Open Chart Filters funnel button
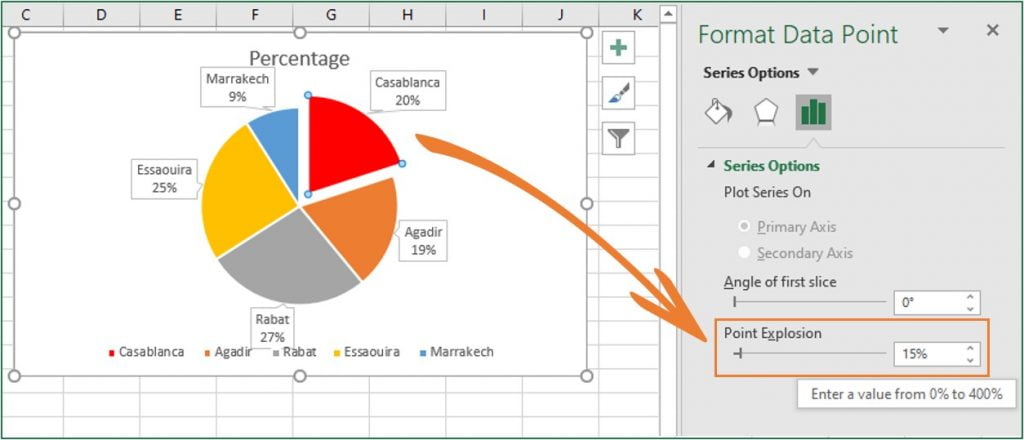This screenshot has width=1024, height=440. pos(618,138)
